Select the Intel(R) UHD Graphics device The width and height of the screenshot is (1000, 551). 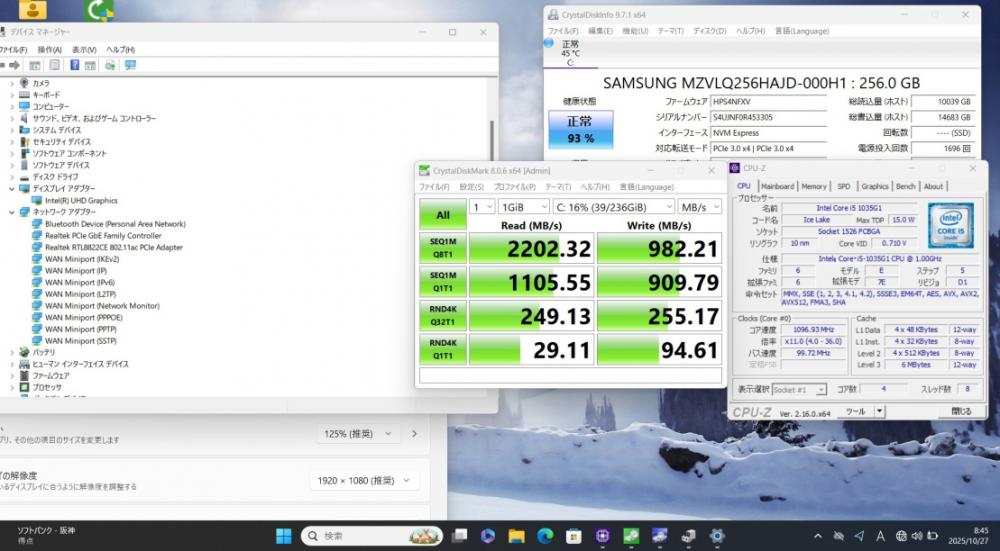click(x=81, y=200)
